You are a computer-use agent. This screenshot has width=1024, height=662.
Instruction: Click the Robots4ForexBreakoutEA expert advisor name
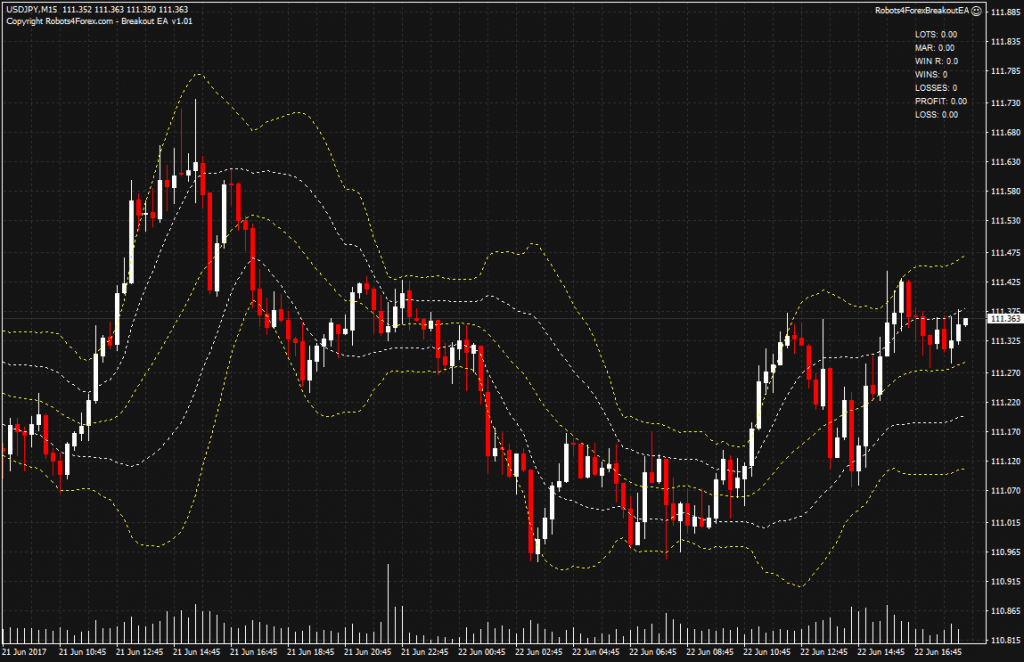(922, 10)
